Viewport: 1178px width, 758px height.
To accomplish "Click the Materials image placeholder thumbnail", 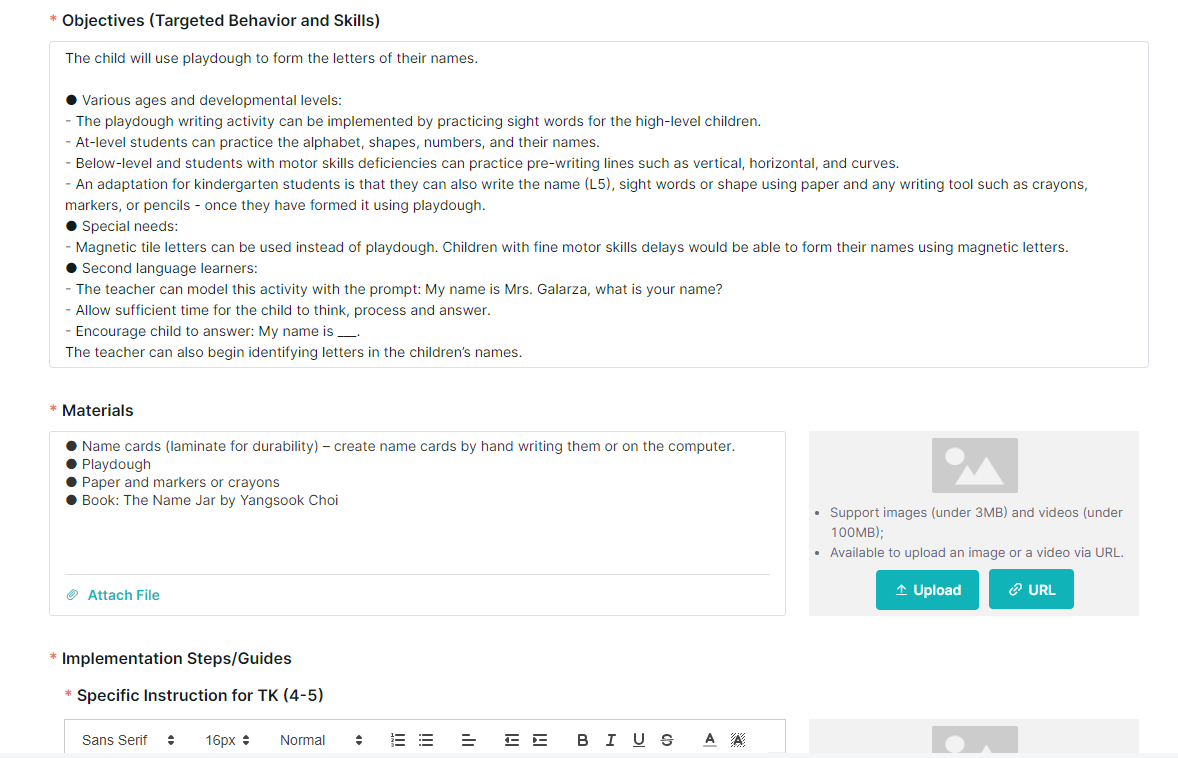I will (x=974, y=465).
